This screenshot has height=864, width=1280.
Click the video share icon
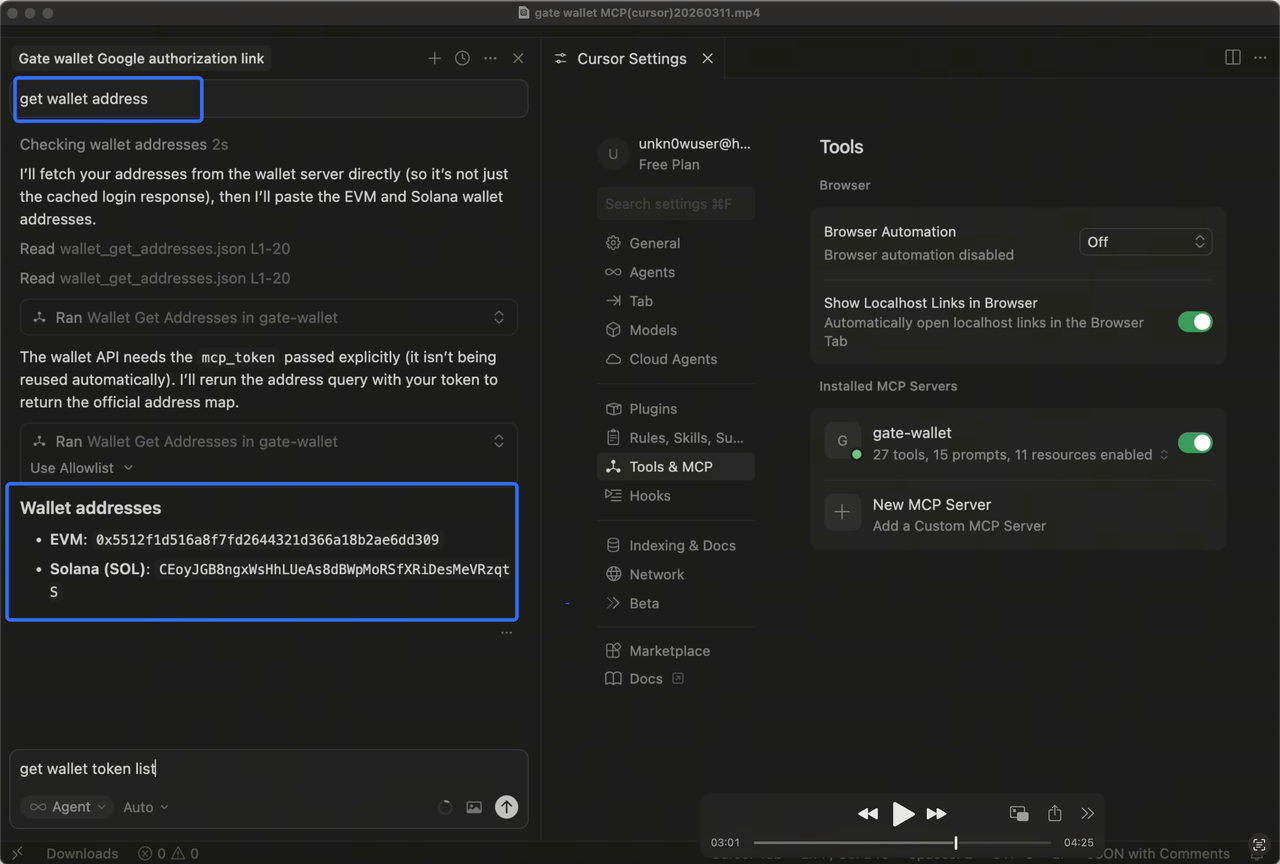point(1054,813)
